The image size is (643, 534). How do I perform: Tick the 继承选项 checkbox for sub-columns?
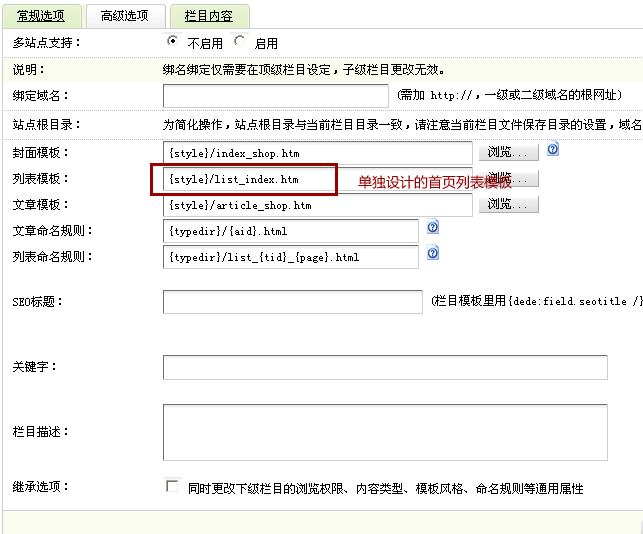(172, 486)
